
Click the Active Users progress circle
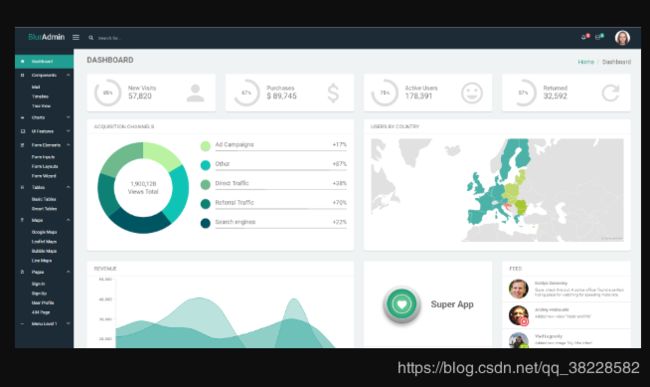tap(385, 93)
